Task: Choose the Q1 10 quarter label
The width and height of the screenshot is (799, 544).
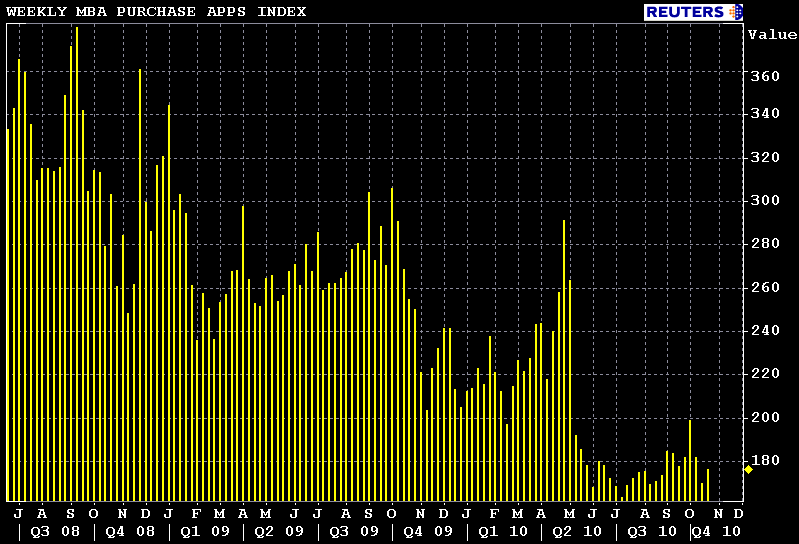Action: point(504,531)
